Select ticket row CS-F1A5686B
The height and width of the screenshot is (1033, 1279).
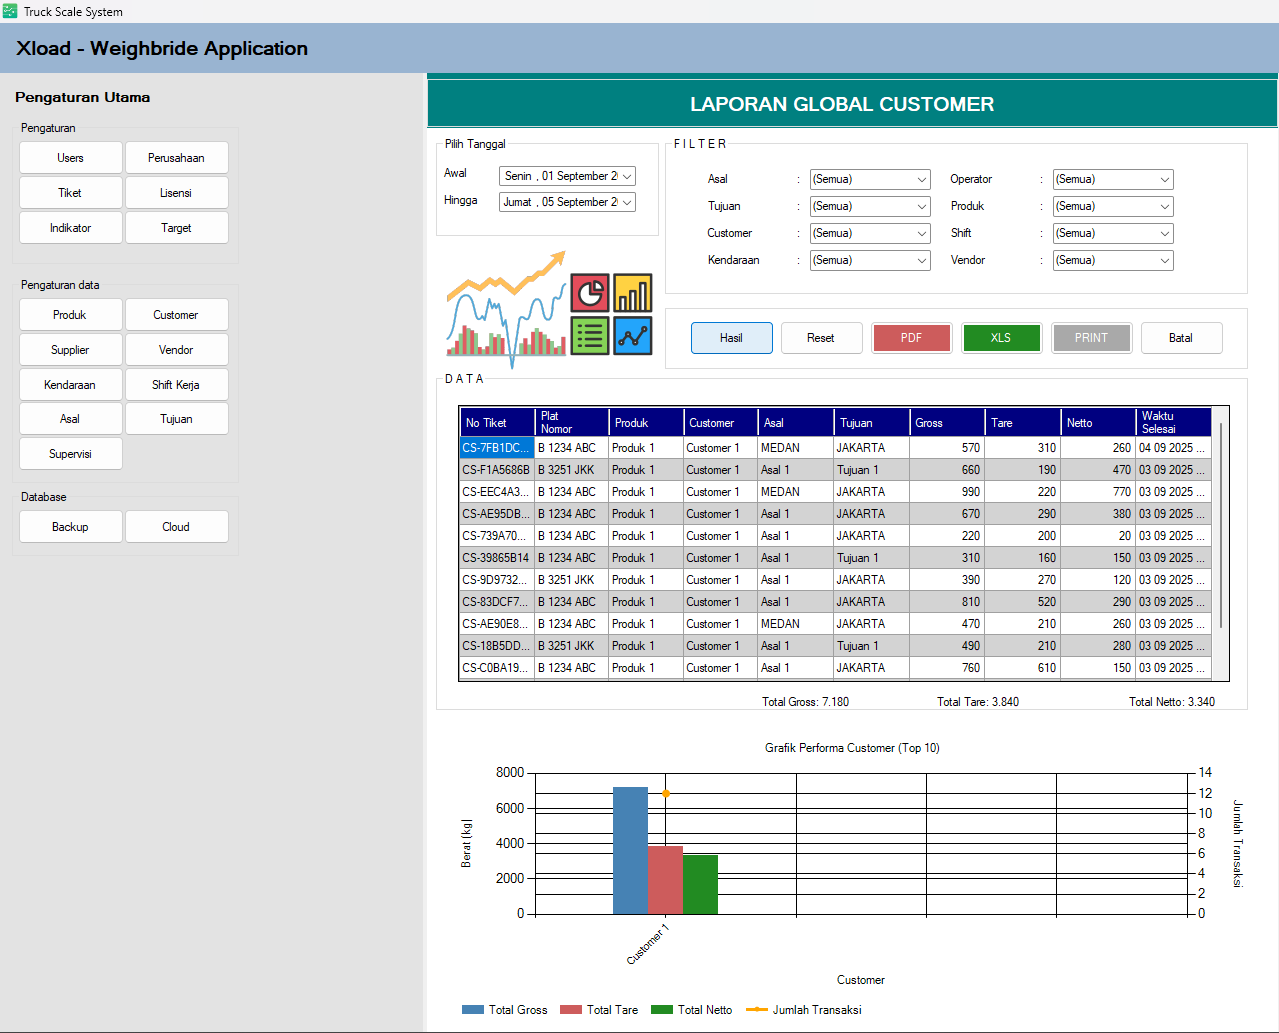(496, 470)
